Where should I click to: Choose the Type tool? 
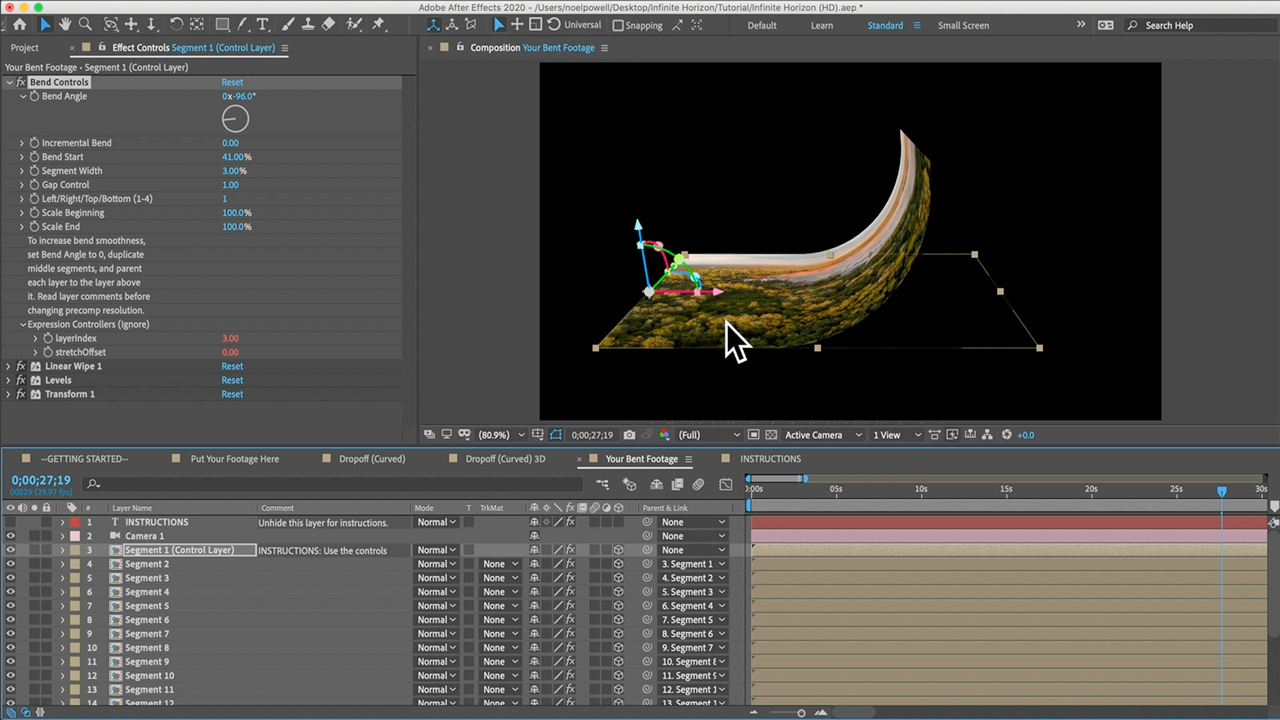pyautogui.click(x=262, y=25)
